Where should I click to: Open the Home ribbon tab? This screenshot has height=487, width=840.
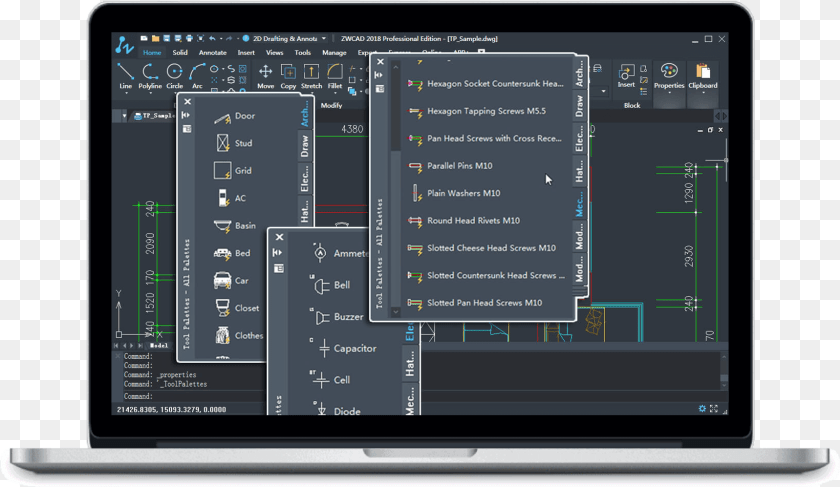point(152,53)
